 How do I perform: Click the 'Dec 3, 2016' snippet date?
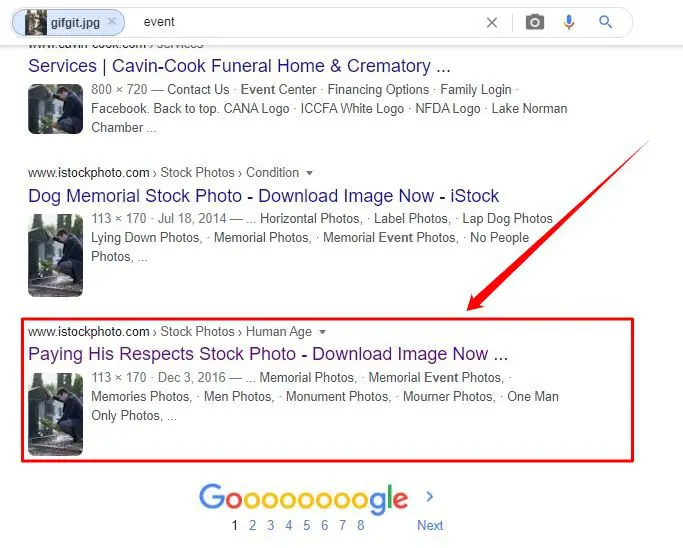(x=192, y=377)
